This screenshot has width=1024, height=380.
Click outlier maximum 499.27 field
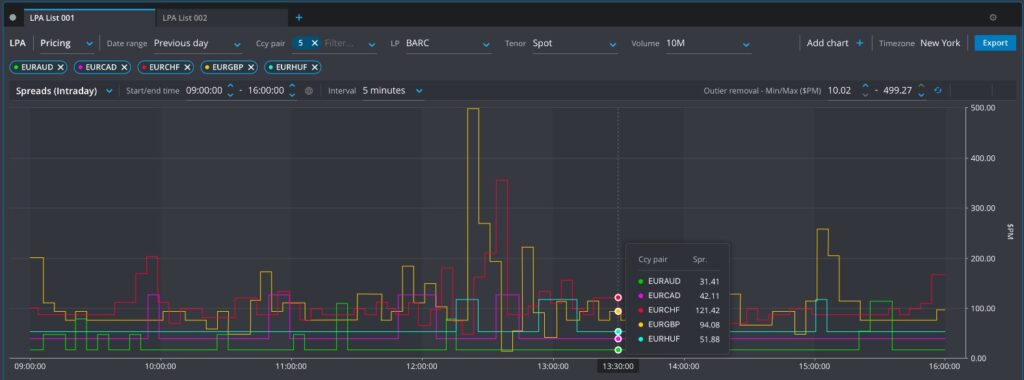[x=897, y=91]
